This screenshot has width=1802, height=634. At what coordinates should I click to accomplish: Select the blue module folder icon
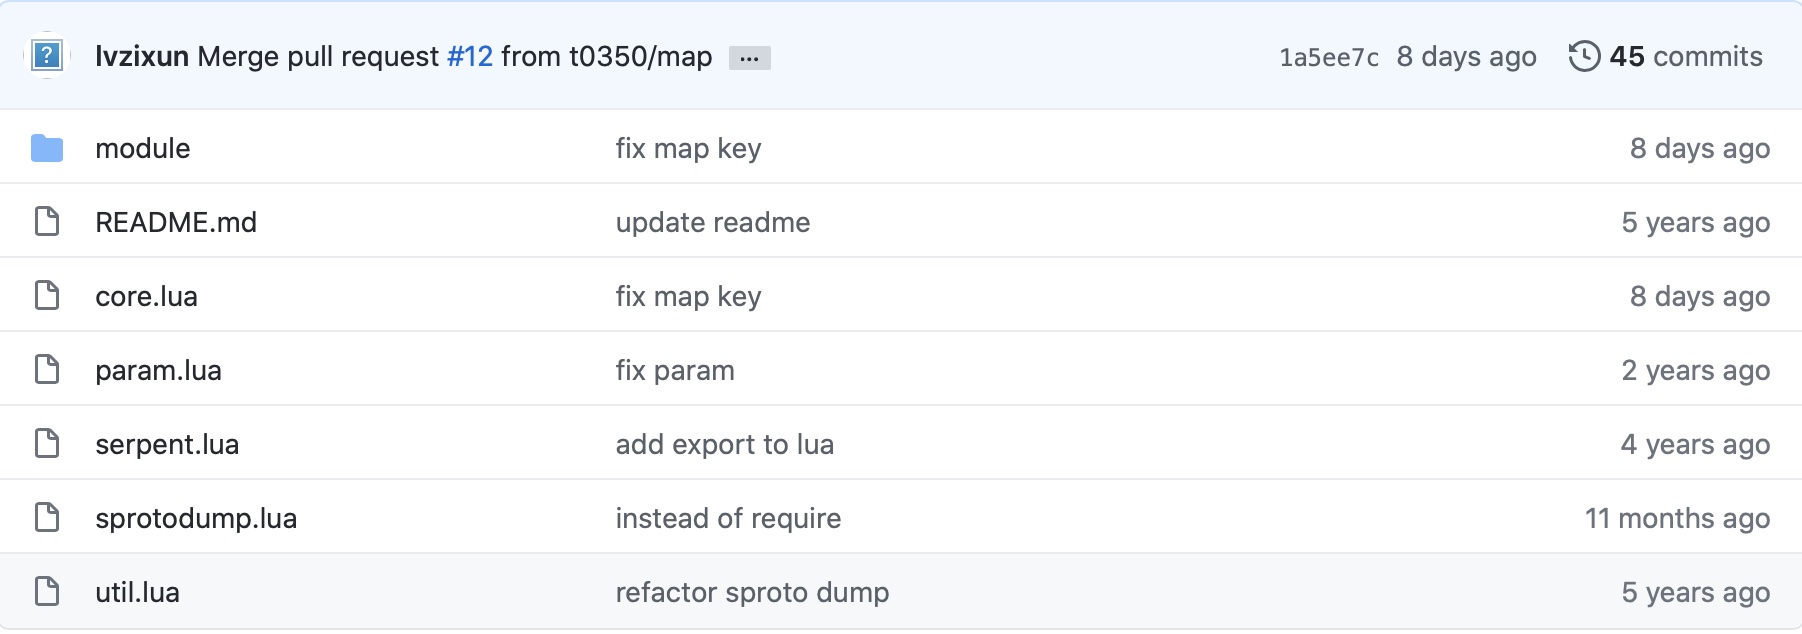(47, 147)
